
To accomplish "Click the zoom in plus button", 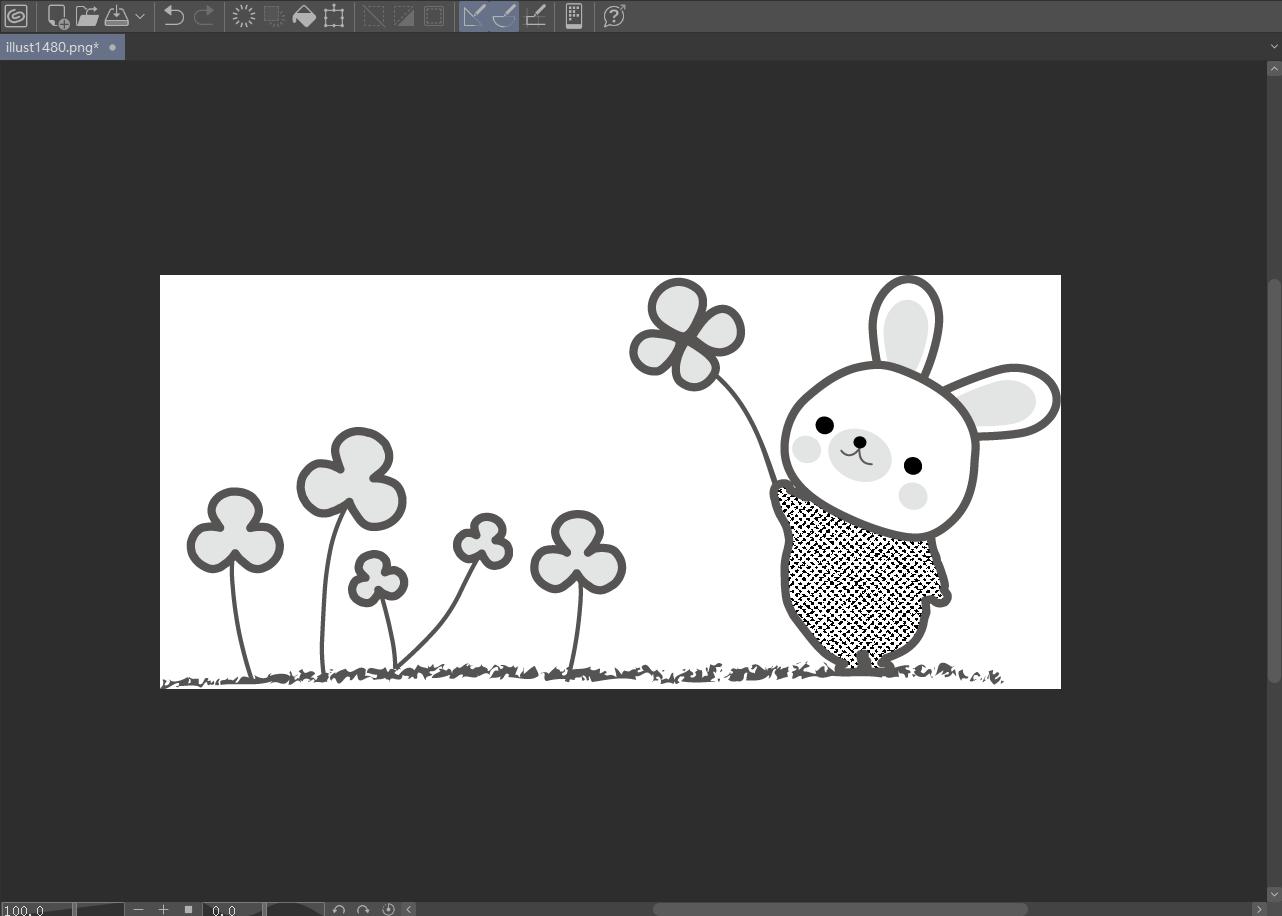I will point(163,909).
